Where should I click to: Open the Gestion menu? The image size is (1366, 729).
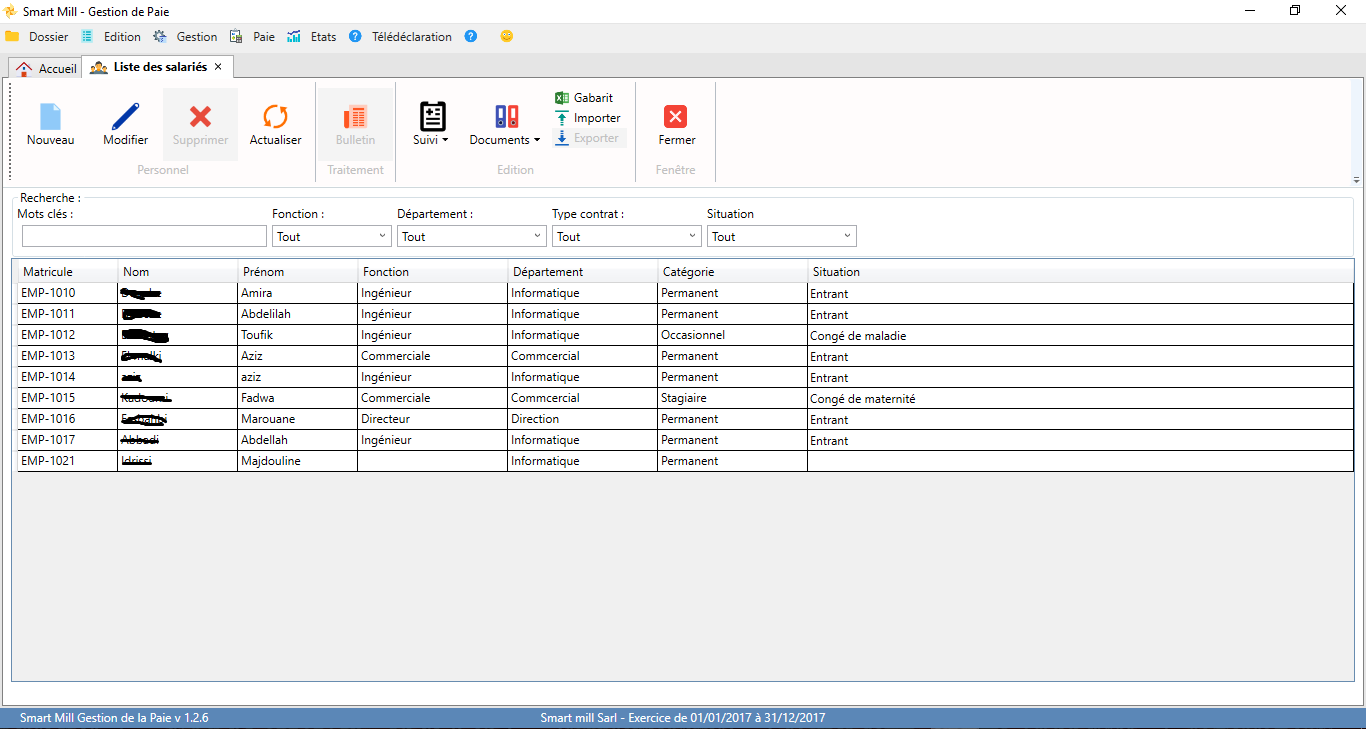pos(197,37)
